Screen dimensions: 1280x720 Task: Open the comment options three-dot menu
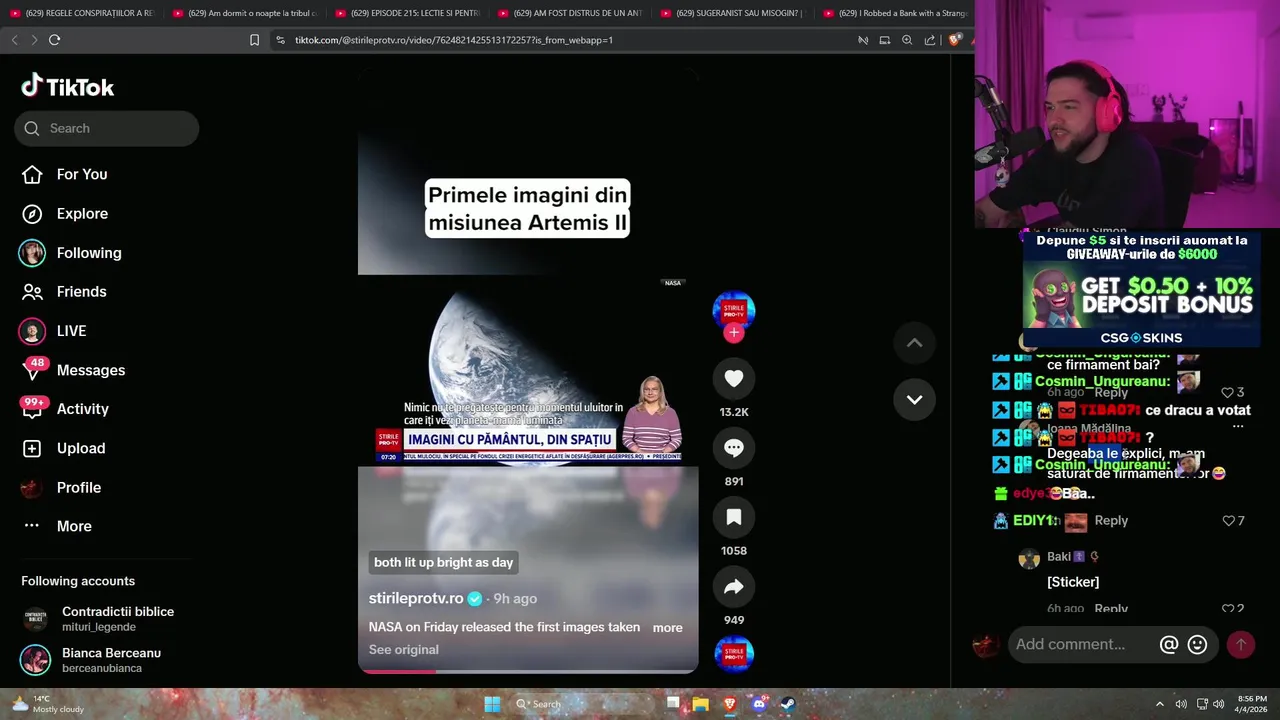coord(1238,427)
